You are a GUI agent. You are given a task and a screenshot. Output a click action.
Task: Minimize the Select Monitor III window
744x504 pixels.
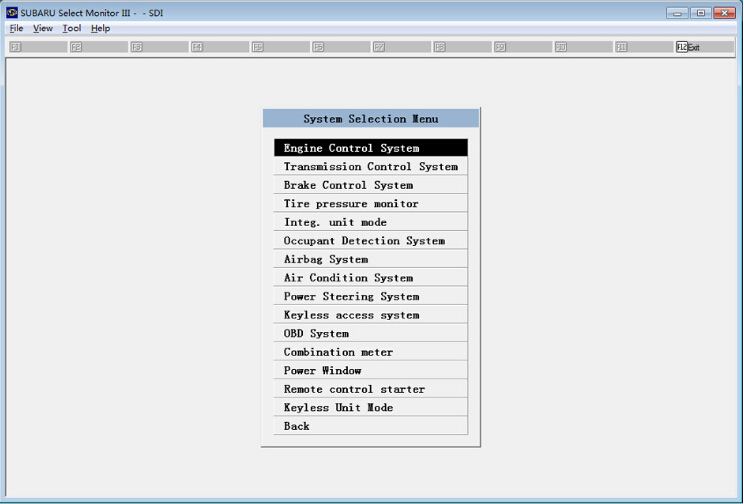[x=677, y=13]
